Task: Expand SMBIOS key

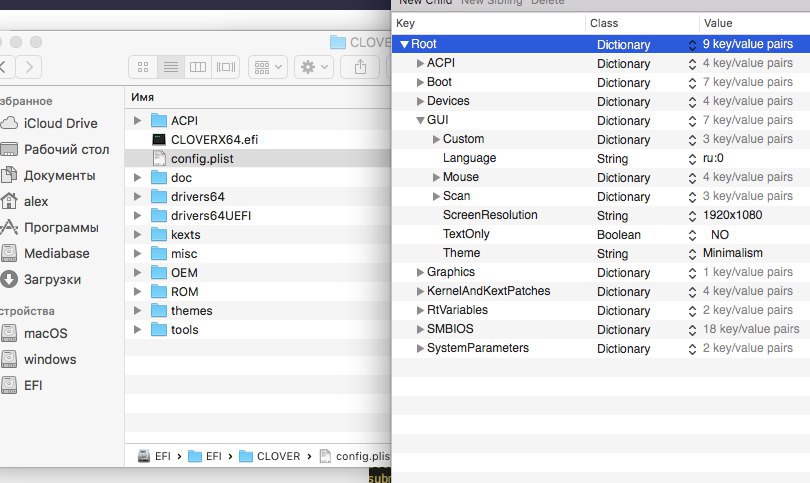Action: (x=420, y=330)
